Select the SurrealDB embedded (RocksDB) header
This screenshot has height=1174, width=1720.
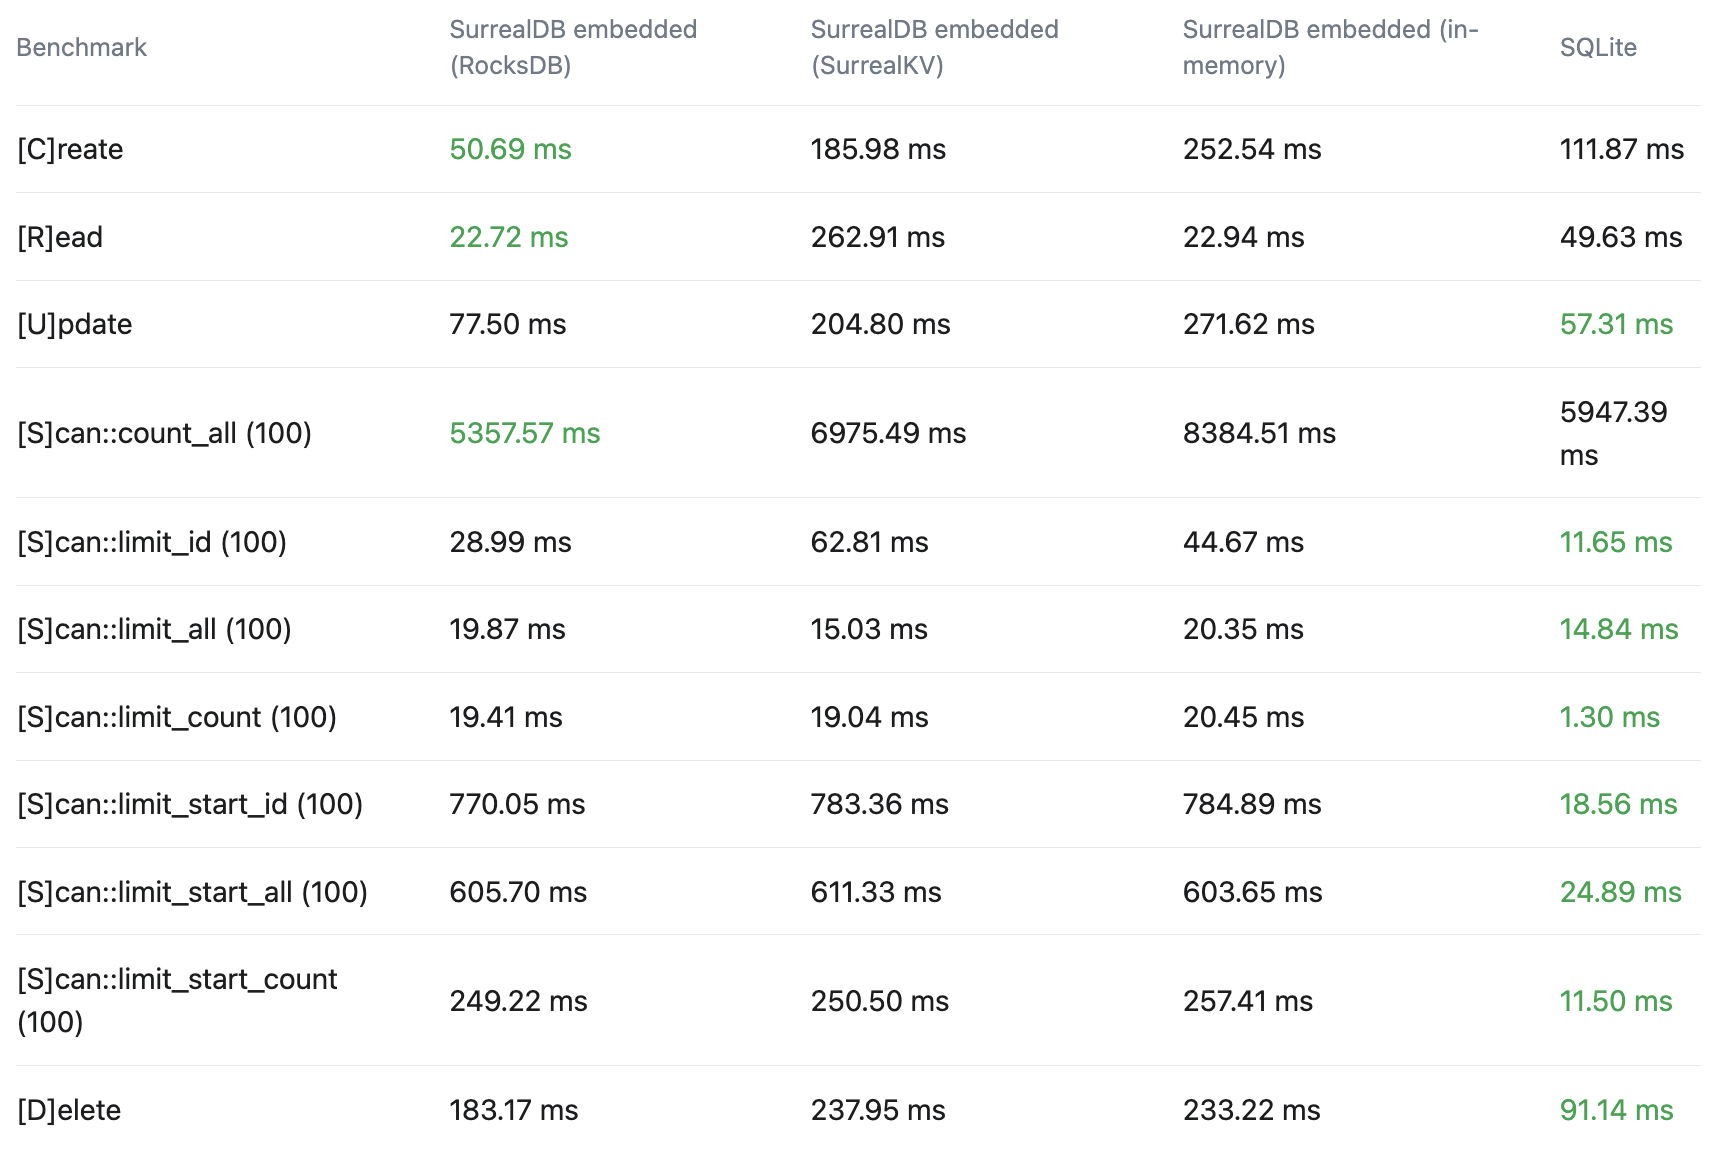click(x=573, y=47)
